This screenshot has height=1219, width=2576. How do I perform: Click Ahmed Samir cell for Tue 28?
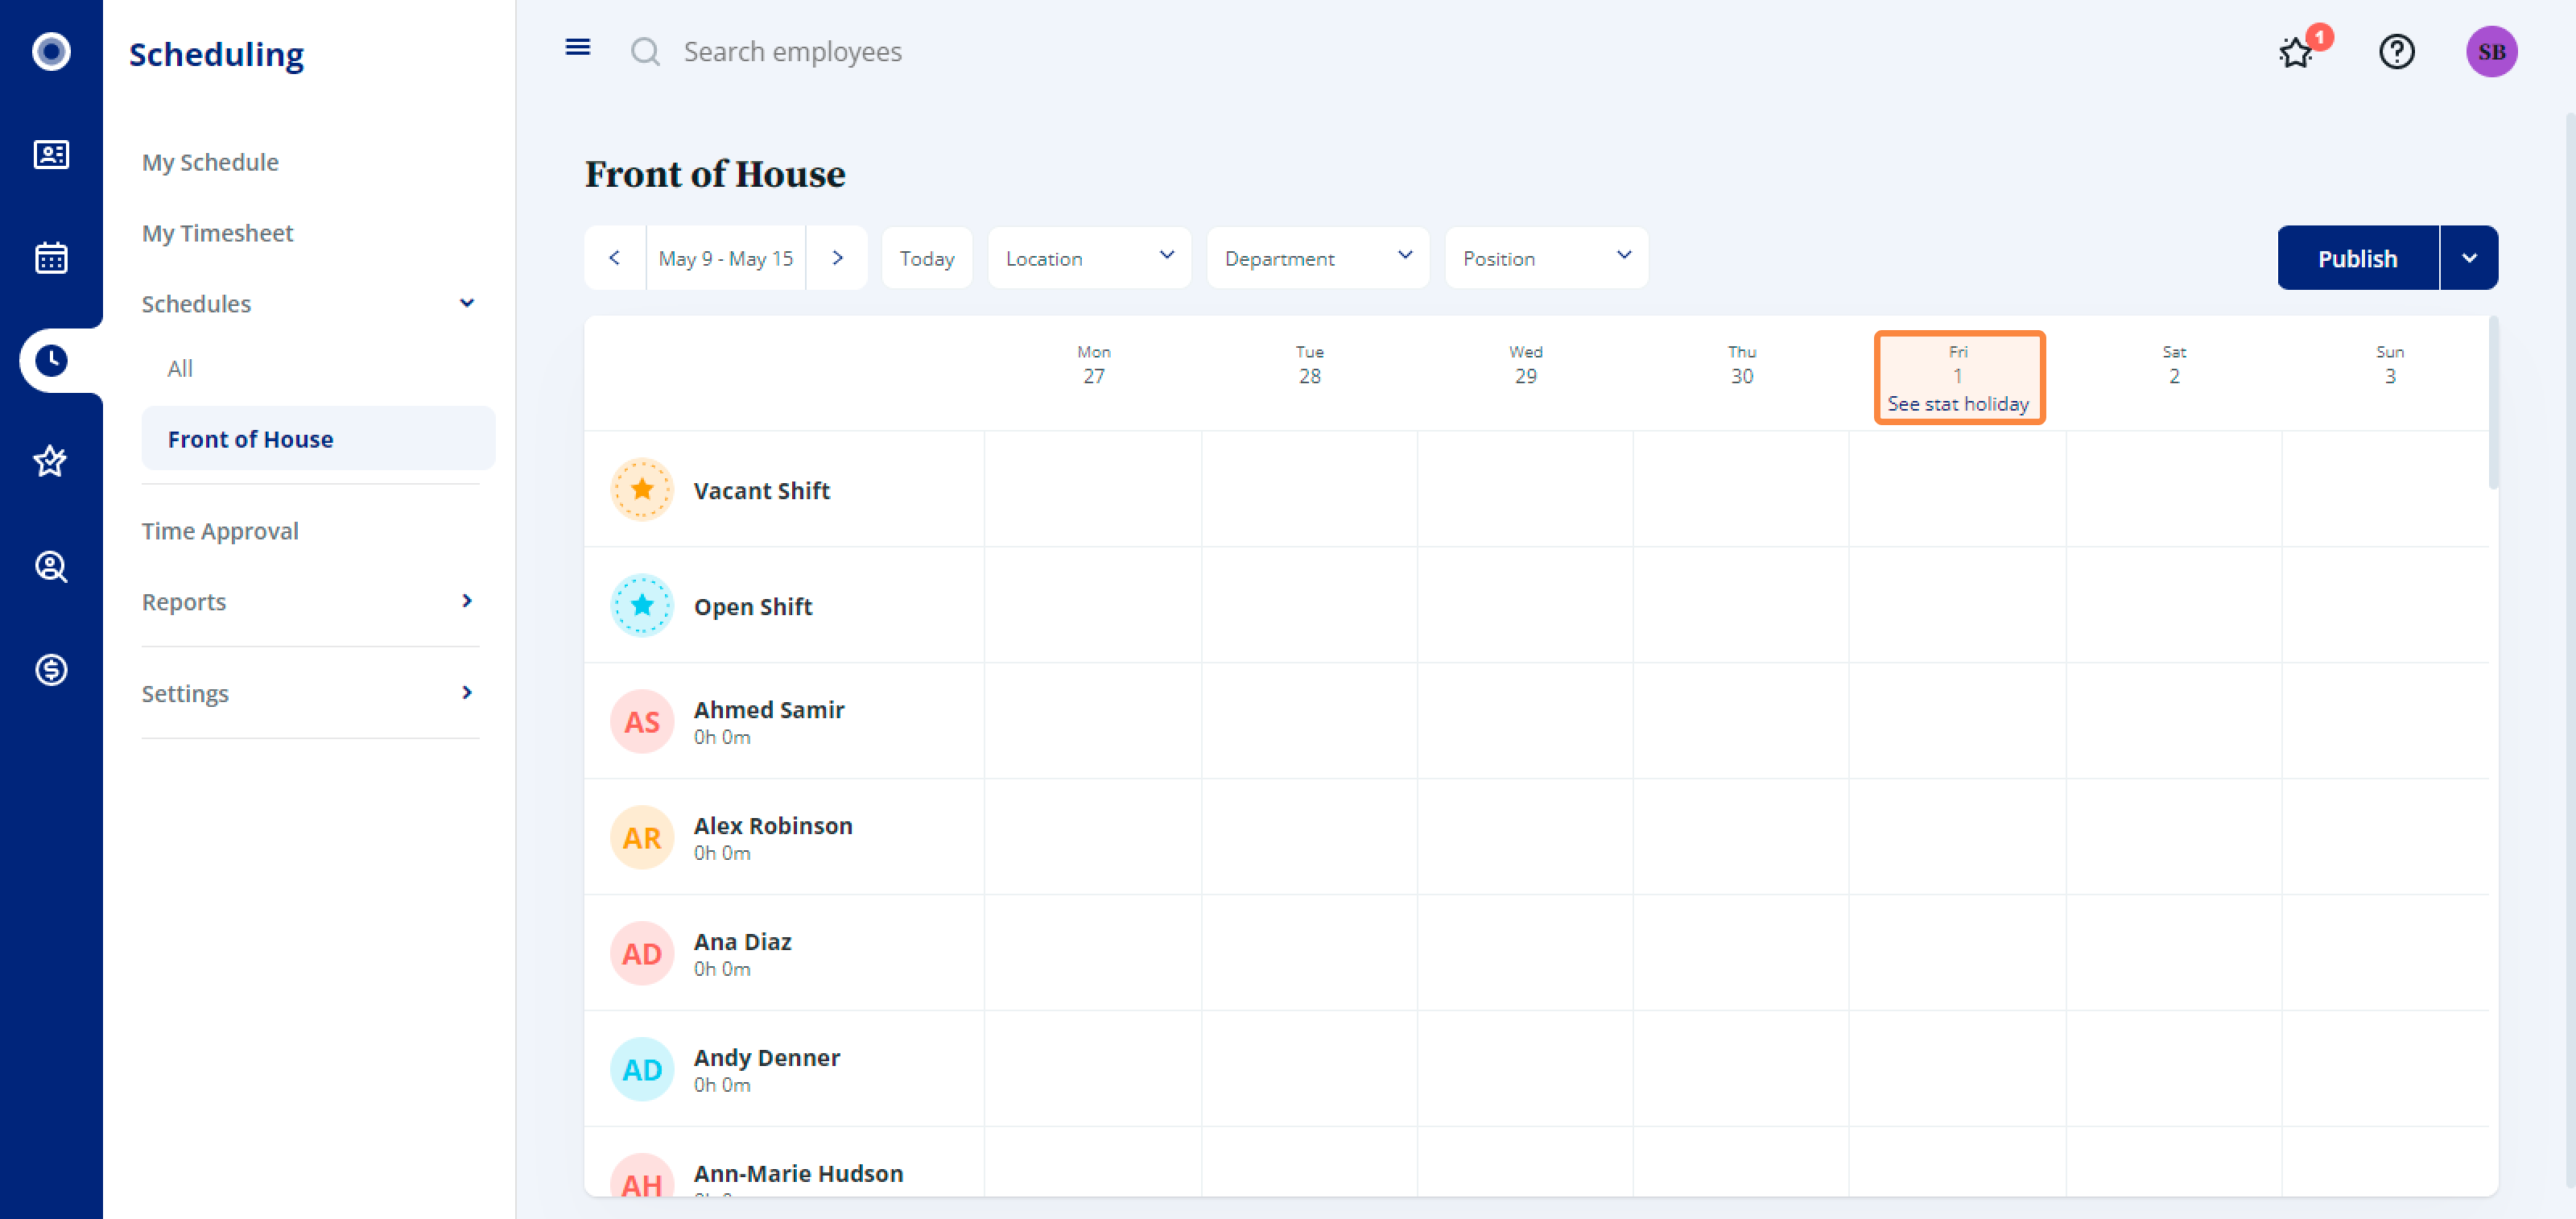[x=1309, y=721]
